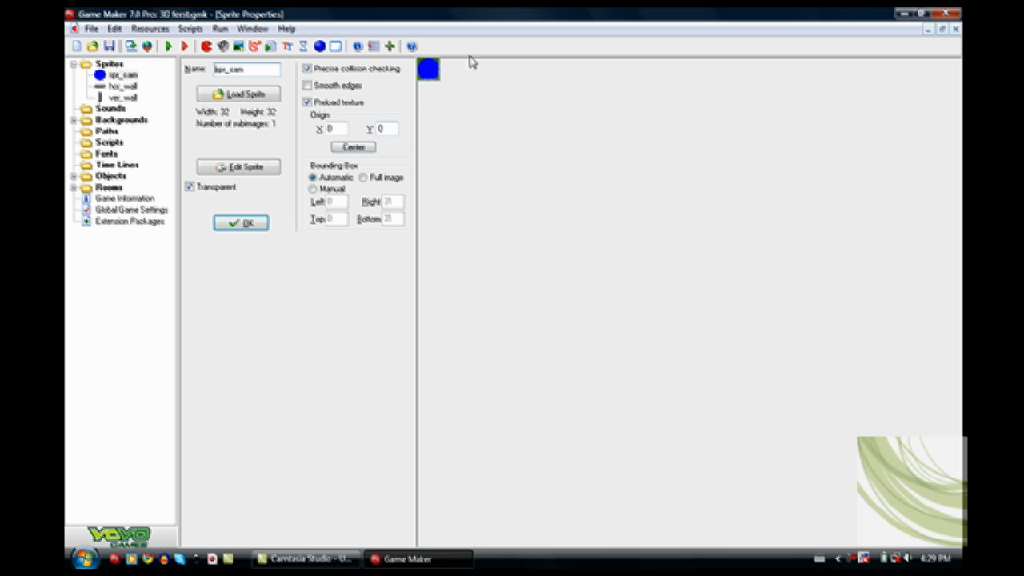The height and width of the screenshot is (576, 1024).
Task: Click the blue ball Create object icon
Action: pyautogui.click(x=320, y=46)
